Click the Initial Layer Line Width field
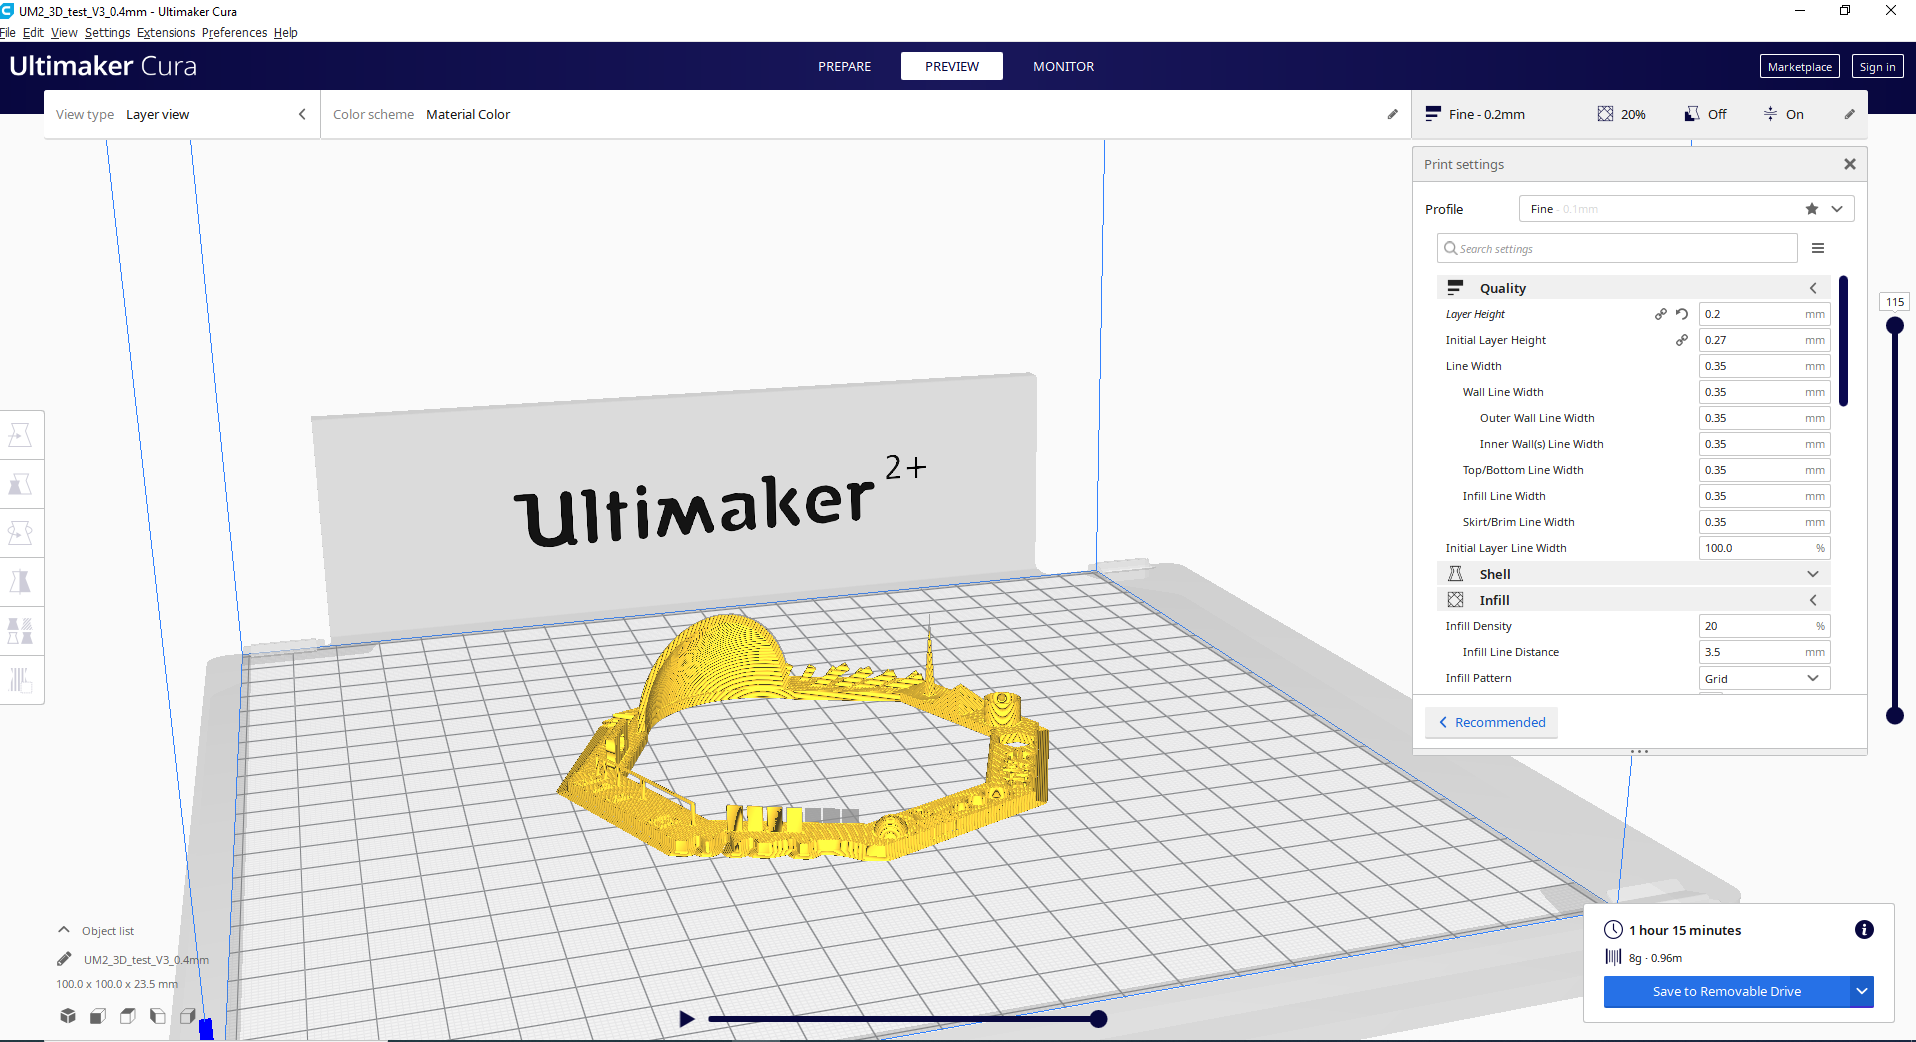 [1765, 548]
